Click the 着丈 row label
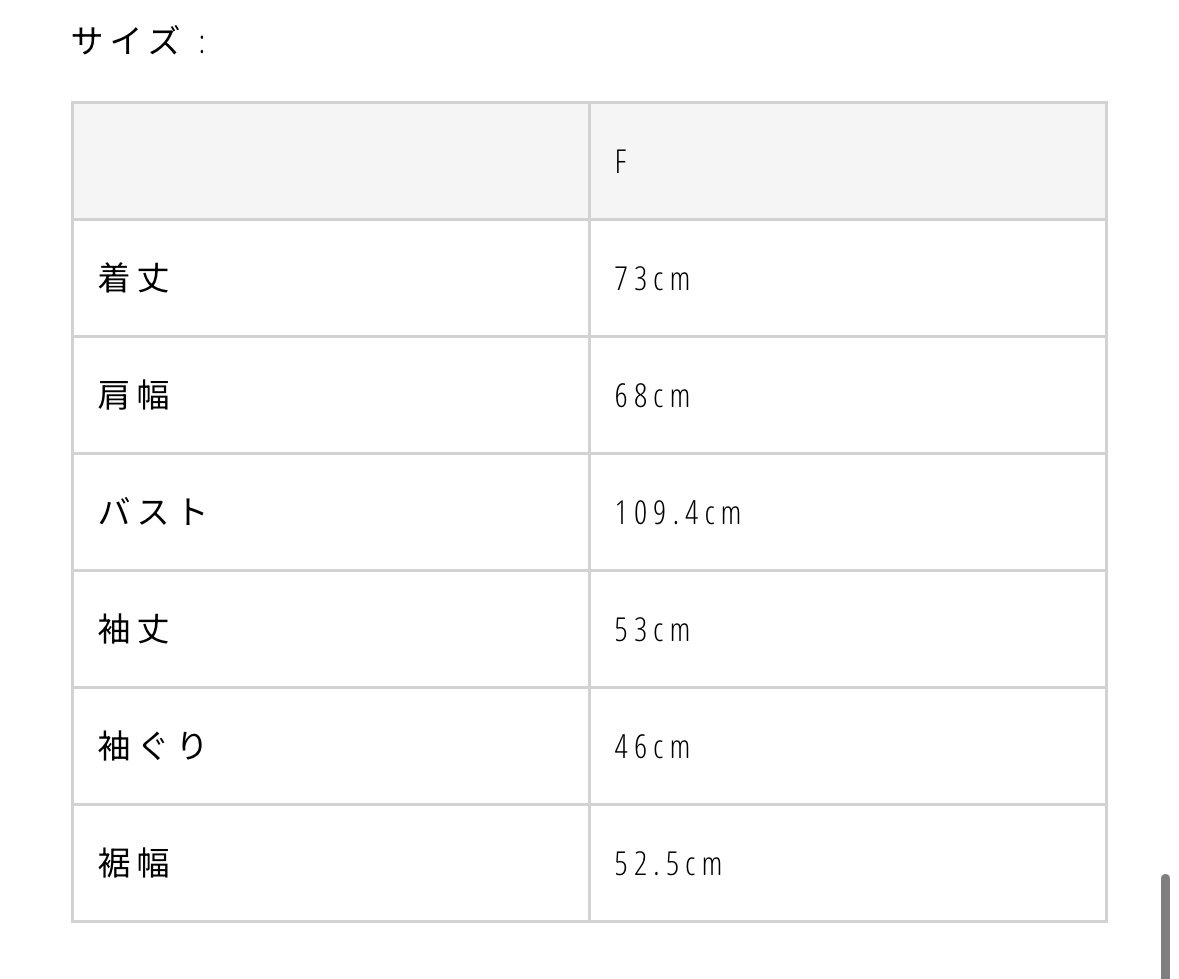 [134, 278]
